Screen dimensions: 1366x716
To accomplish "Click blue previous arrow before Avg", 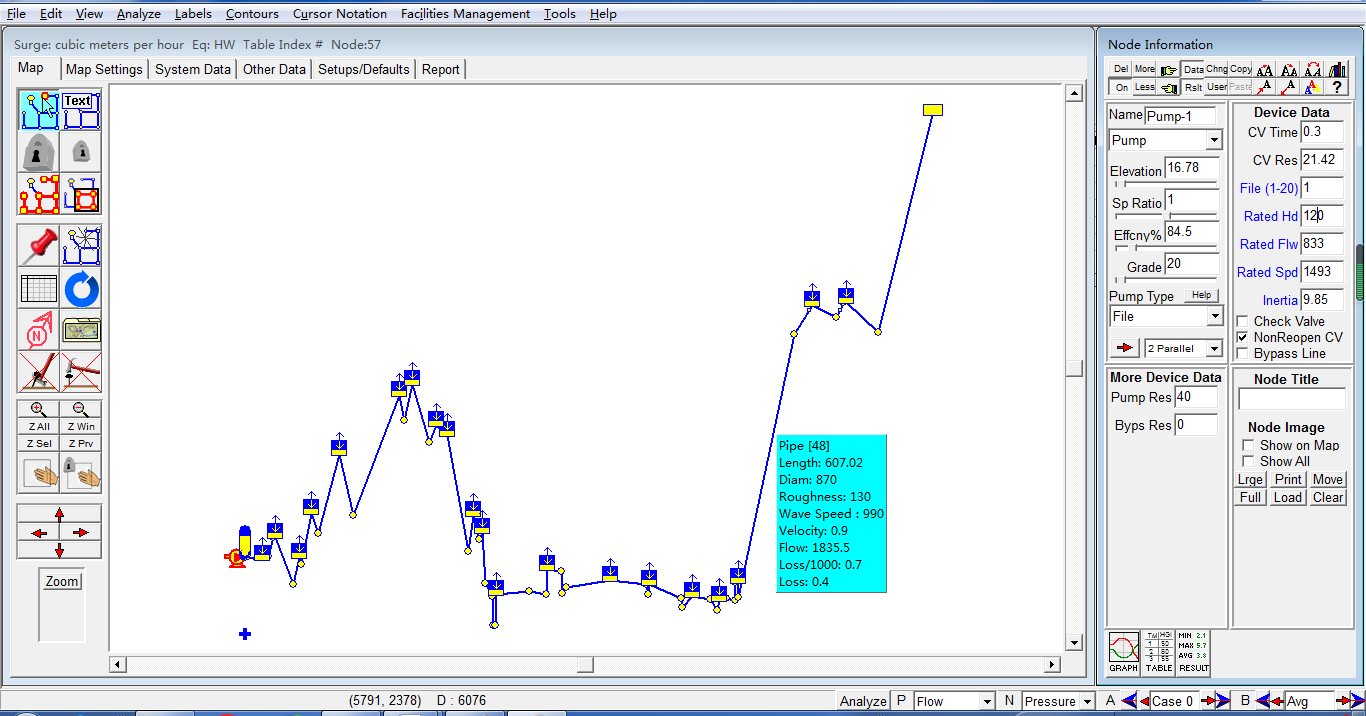I will pyautogui.click(x=1263, y=701).
